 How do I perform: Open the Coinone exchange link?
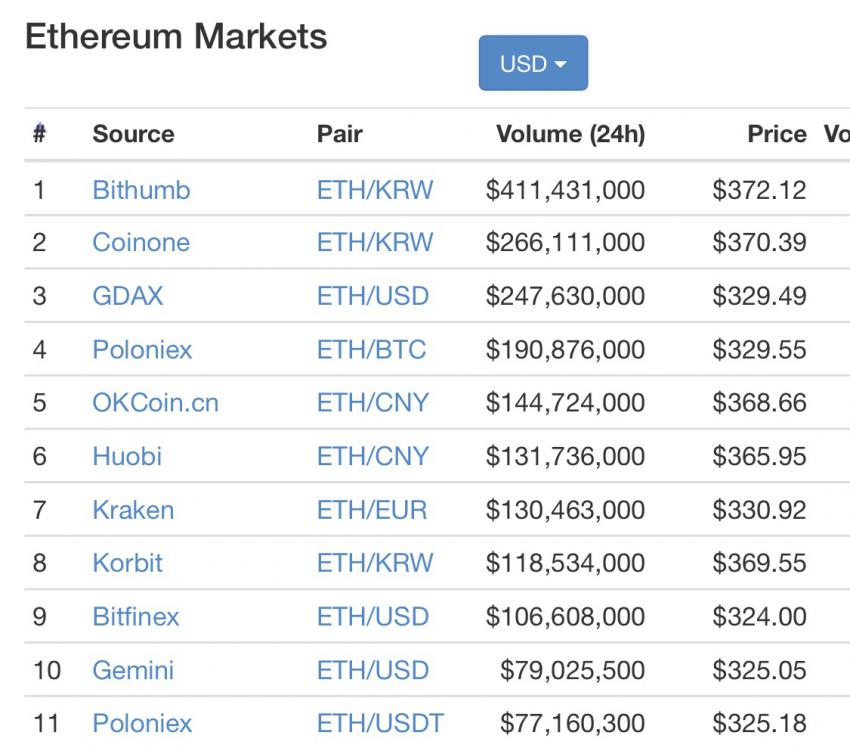[x=141, y=242]
